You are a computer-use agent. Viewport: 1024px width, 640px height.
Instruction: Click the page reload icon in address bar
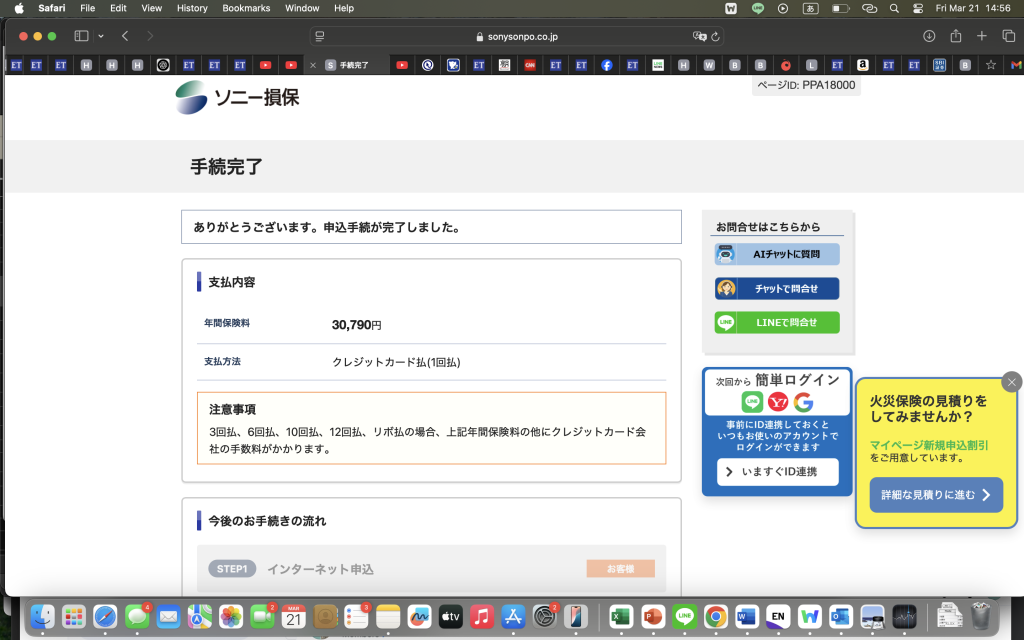716,36
